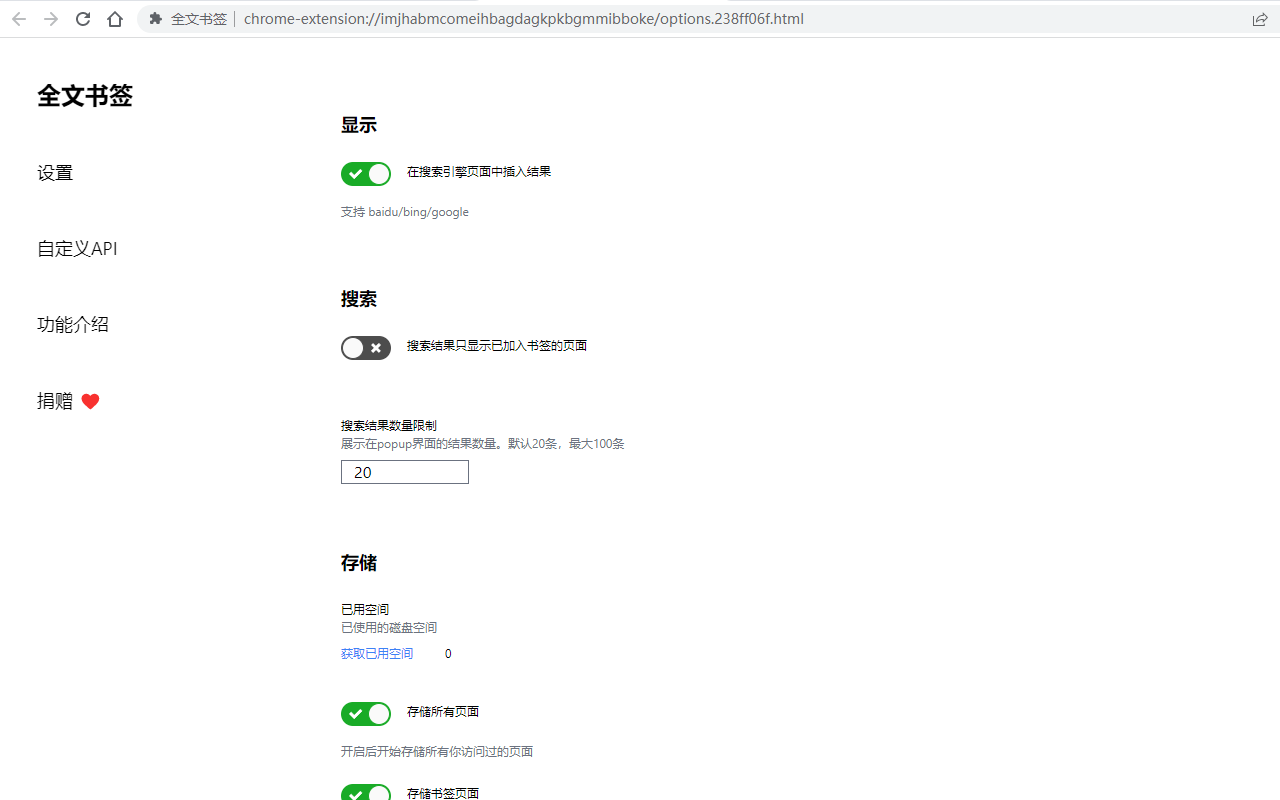Viewport: 1280px width, 800px height.
Task: Click the red heart next to 捐赠
Action: (x=90, y=401)
